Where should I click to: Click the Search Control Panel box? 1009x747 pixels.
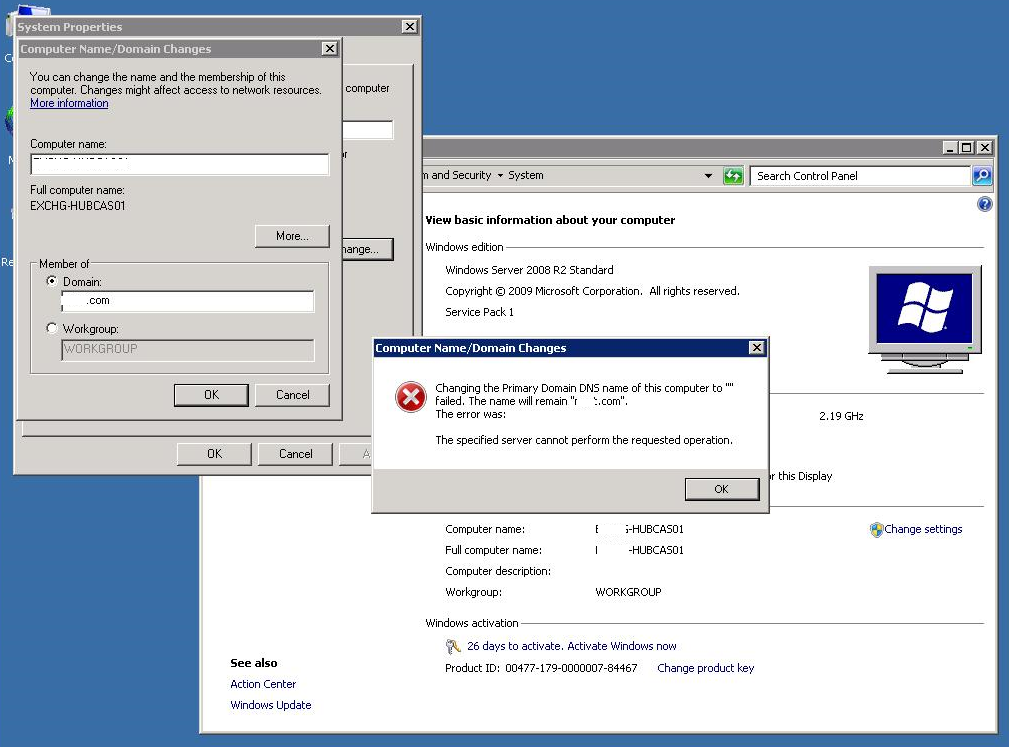(x=860, y=176)
